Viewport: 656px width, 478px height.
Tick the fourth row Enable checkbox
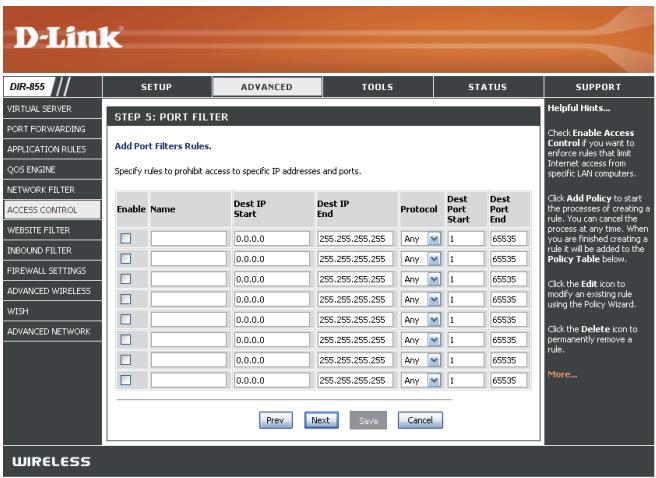pyautogui.click(x=126, y=299)
